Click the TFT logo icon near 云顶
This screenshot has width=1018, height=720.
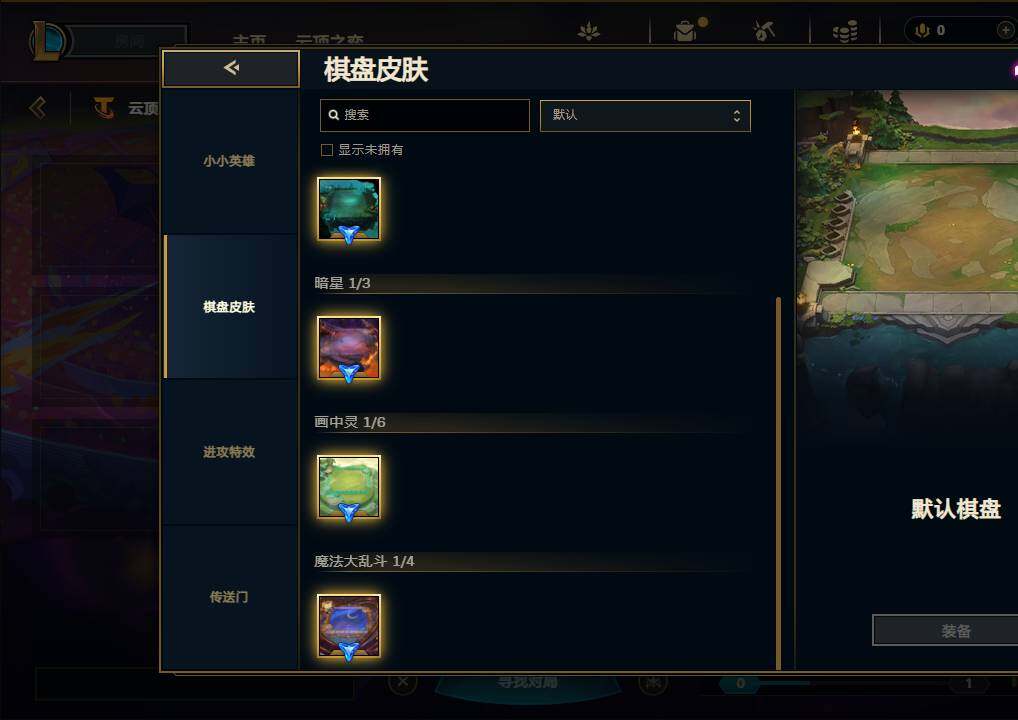pos(104,107)
